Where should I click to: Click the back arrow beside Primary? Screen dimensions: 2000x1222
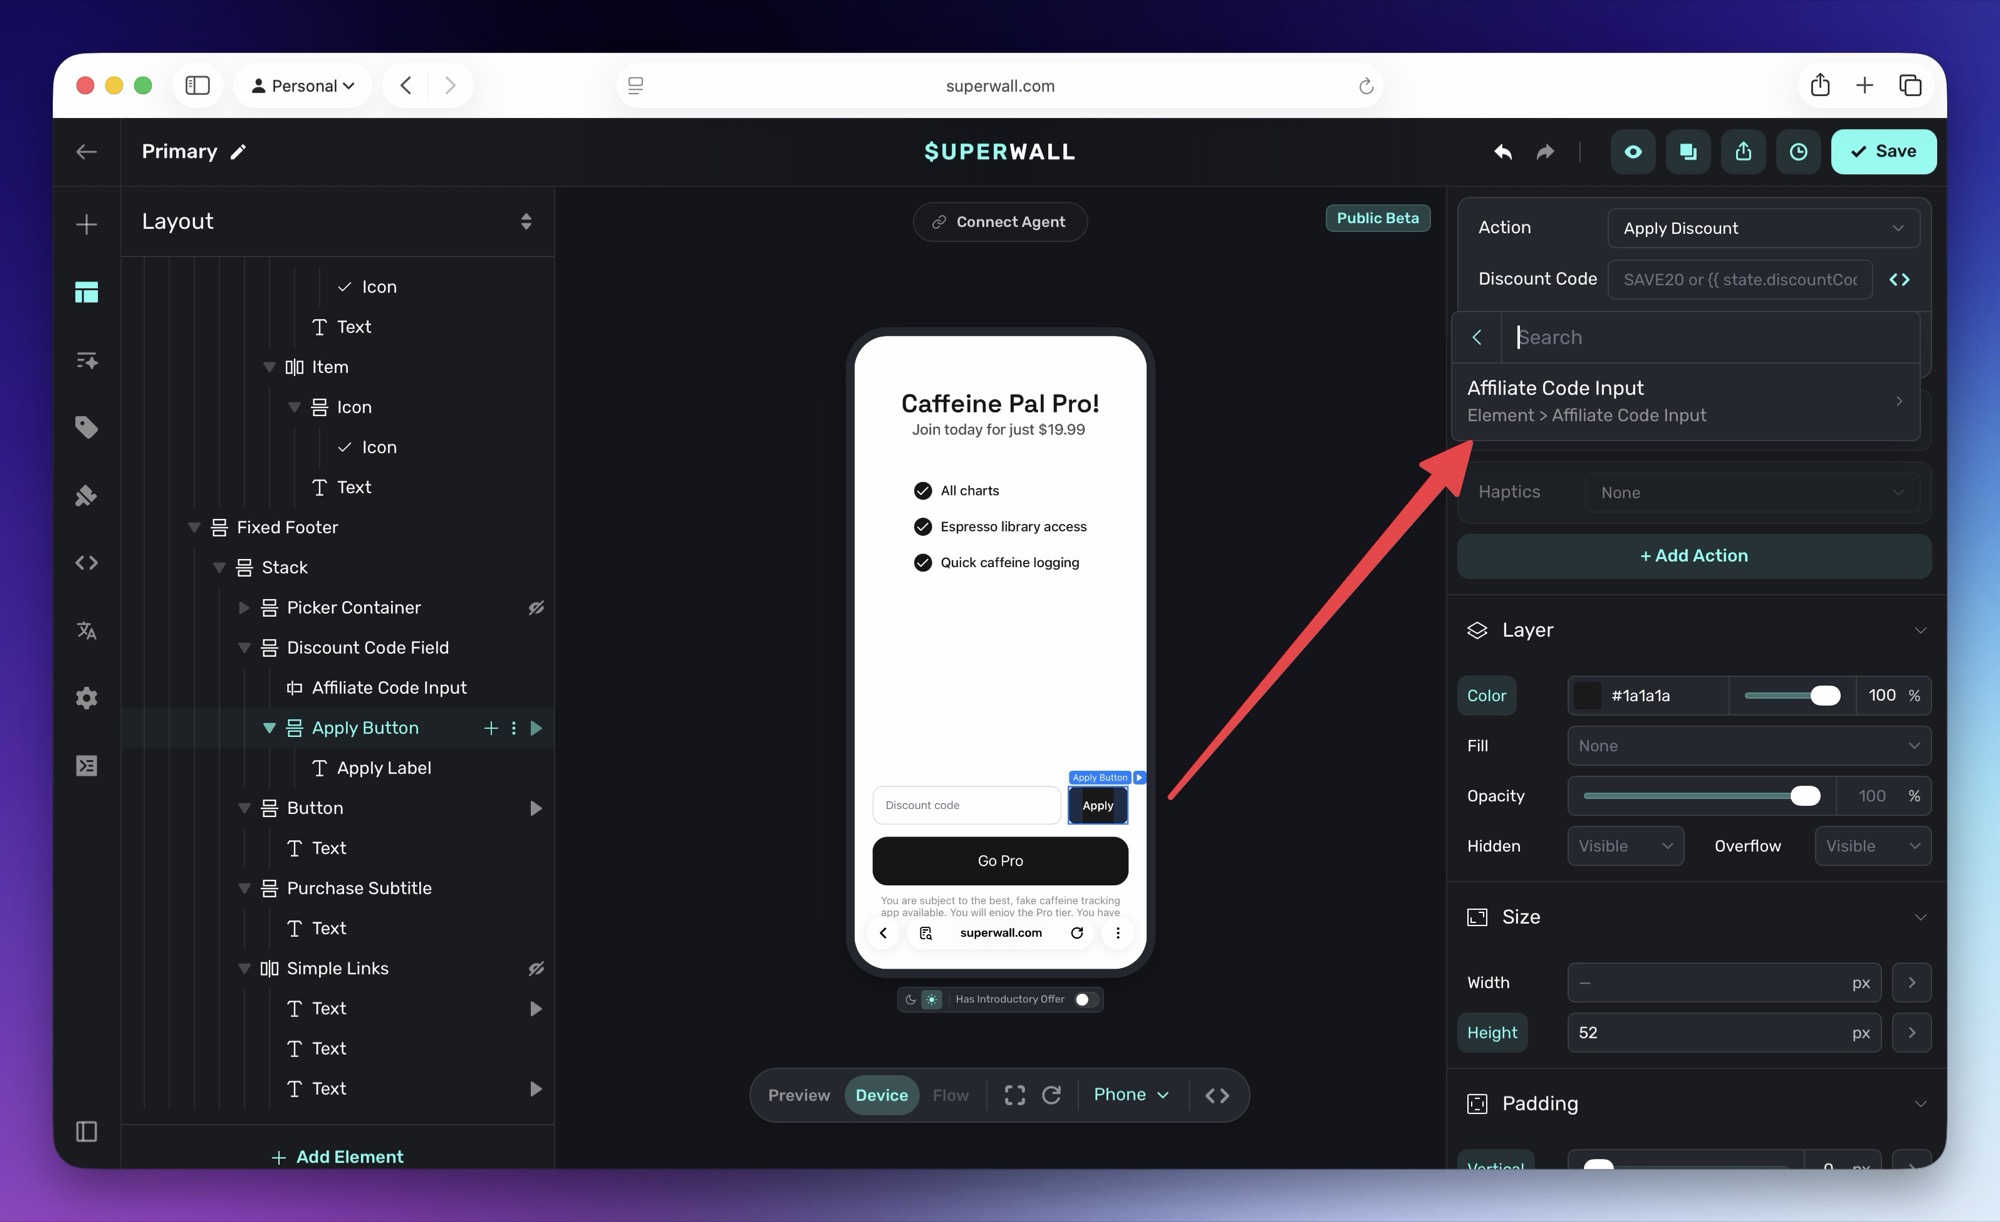86,152
